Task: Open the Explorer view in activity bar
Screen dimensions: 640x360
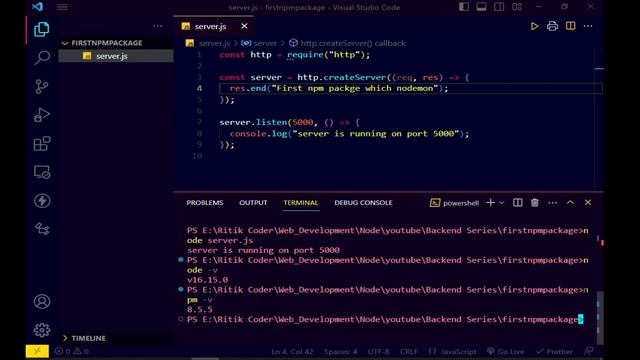Action: [x=42, y=29]
